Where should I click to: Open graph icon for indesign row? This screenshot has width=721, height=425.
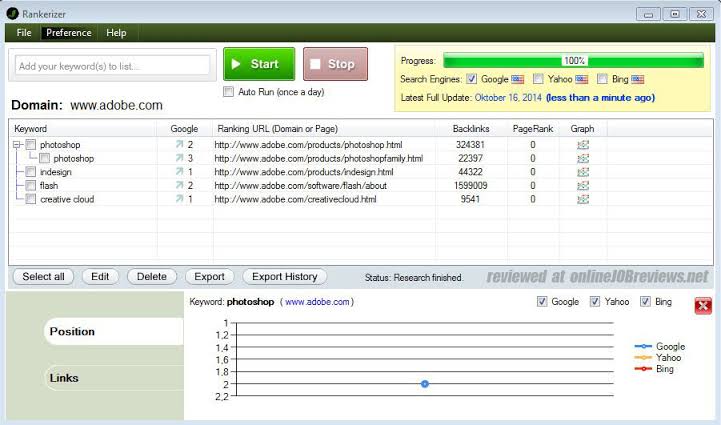[x=583, y=172]
